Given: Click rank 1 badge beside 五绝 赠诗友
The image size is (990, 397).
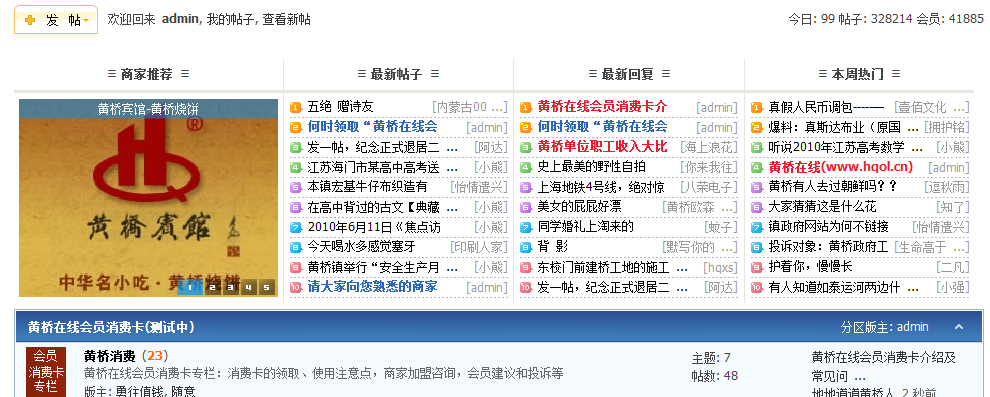Looking at the screenshot, I should [296, 108].
